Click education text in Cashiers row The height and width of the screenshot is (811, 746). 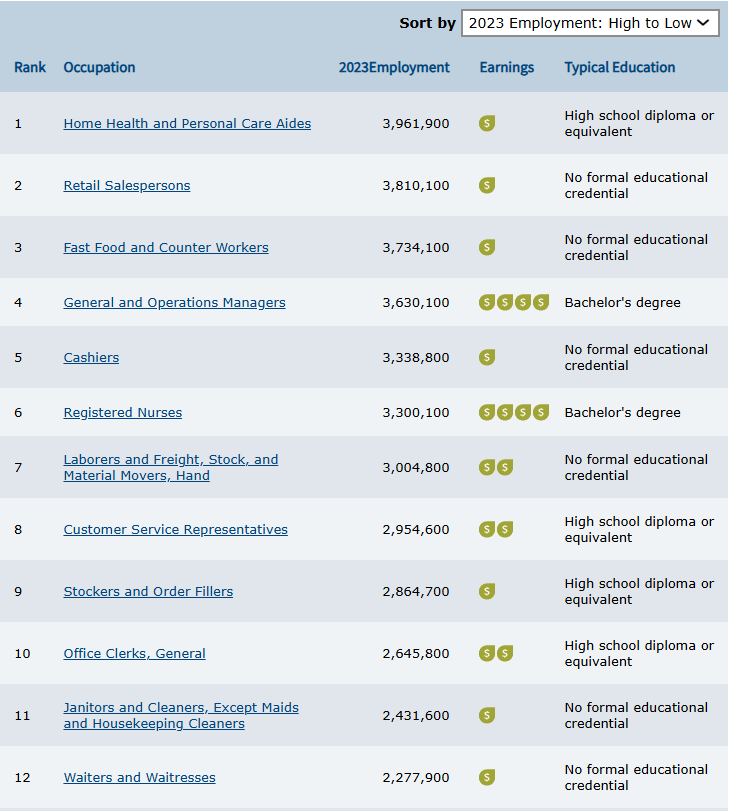[x=636, y=357]
